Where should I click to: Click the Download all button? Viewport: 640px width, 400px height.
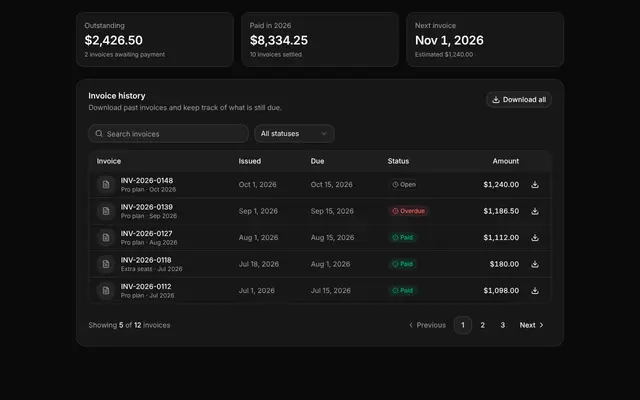click(x=519, y=100)
